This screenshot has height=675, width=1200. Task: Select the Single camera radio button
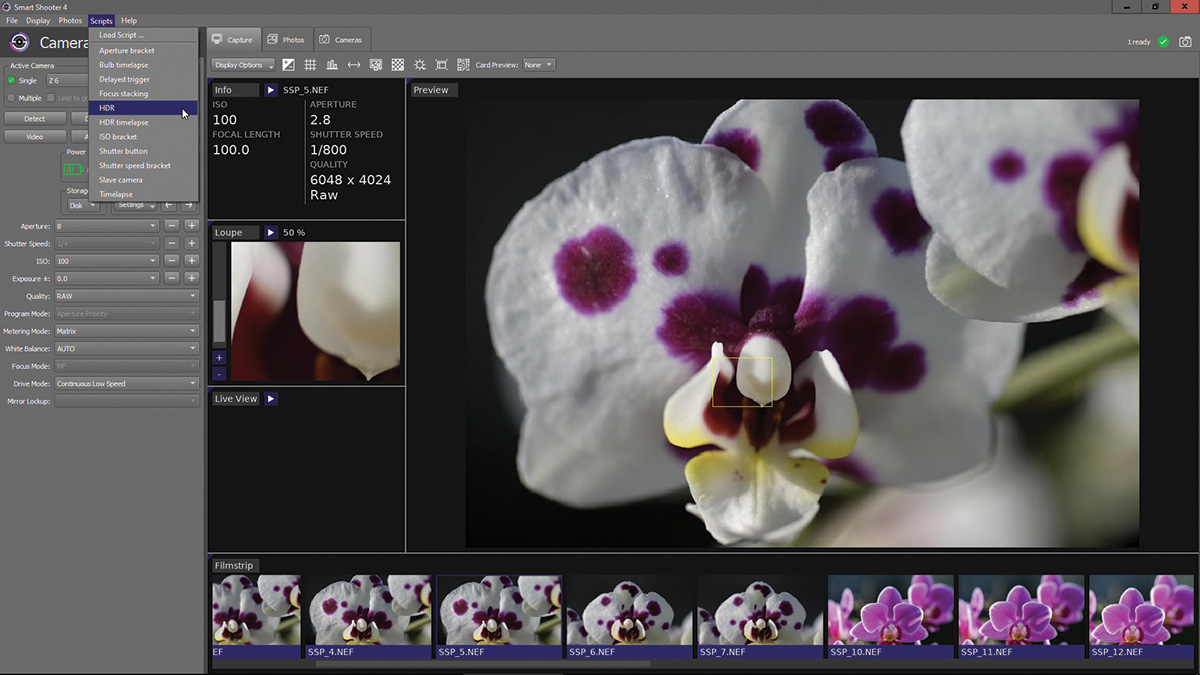(12, 80)
